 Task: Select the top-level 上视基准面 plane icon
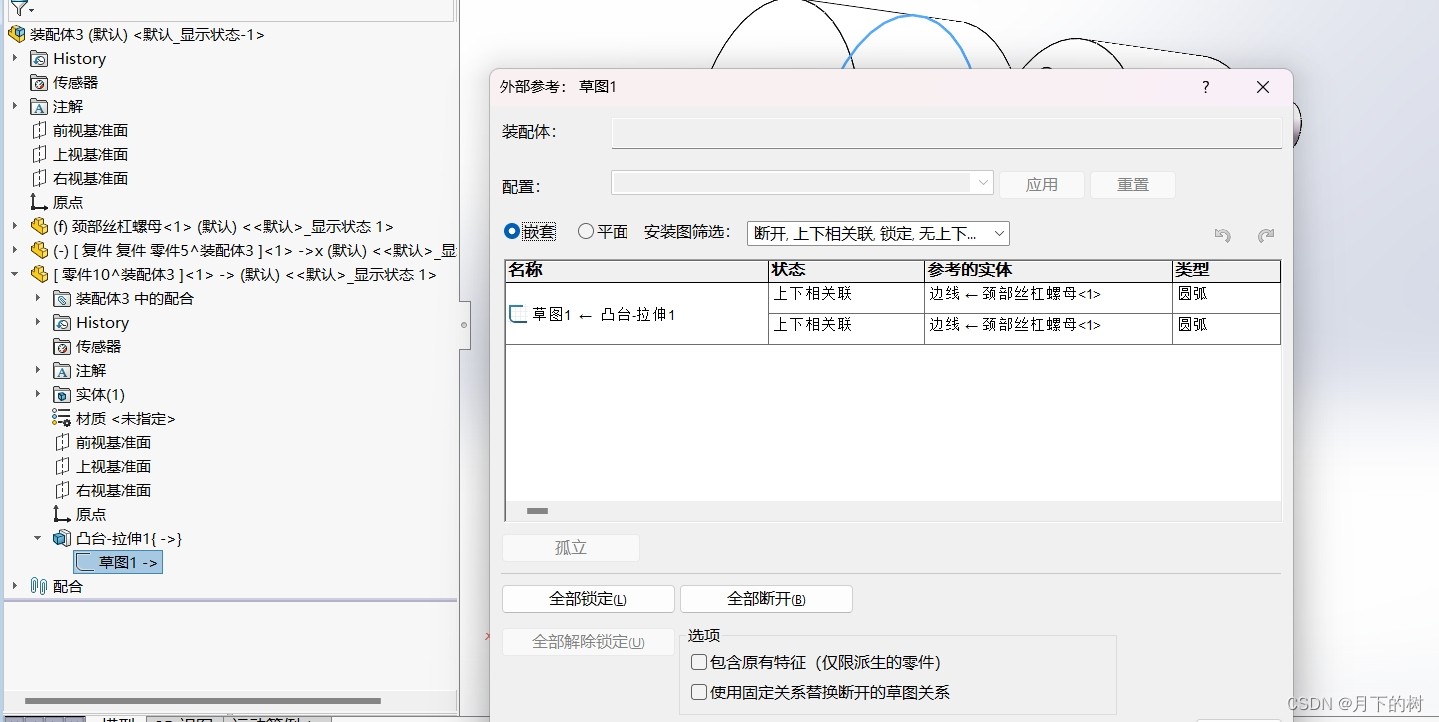click(x=39, y=154)
